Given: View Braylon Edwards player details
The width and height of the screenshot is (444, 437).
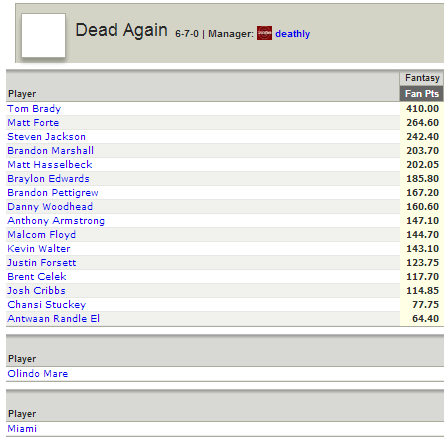Looking at the screenshot, I should tap(48, 179).
